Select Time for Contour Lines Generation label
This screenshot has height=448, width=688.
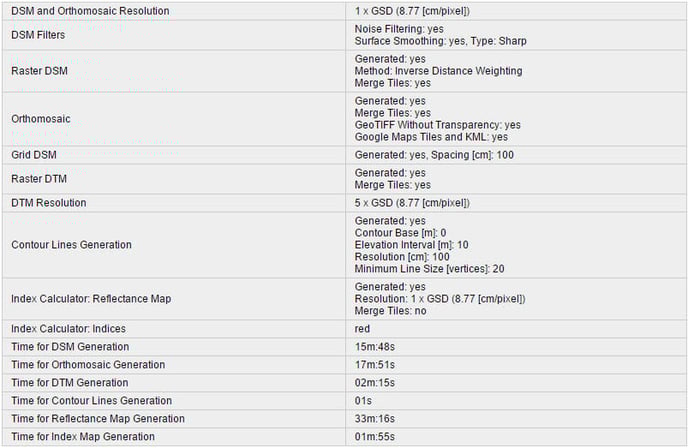tap(92, 401)
